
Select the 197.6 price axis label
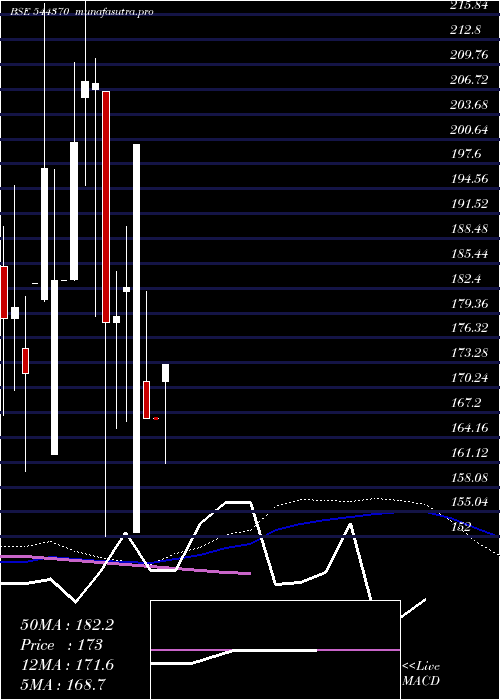point(466,154)
